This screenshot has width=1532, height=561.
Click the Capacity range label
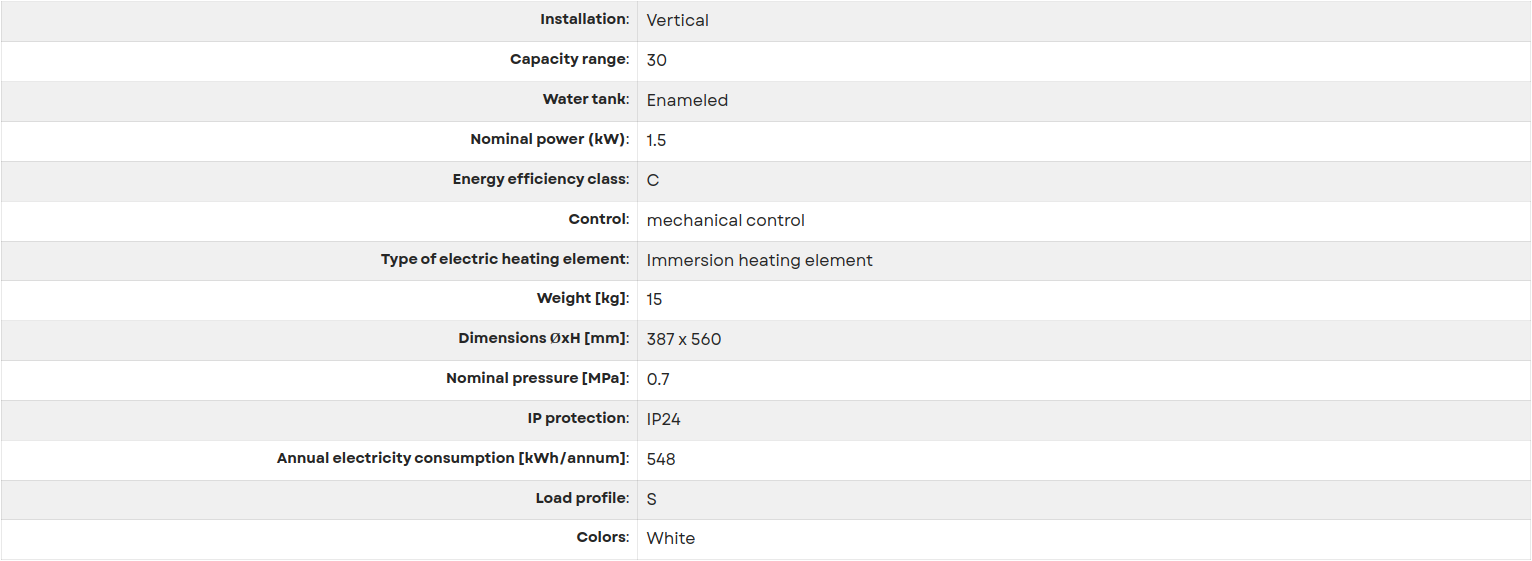(x=570, y=60)
